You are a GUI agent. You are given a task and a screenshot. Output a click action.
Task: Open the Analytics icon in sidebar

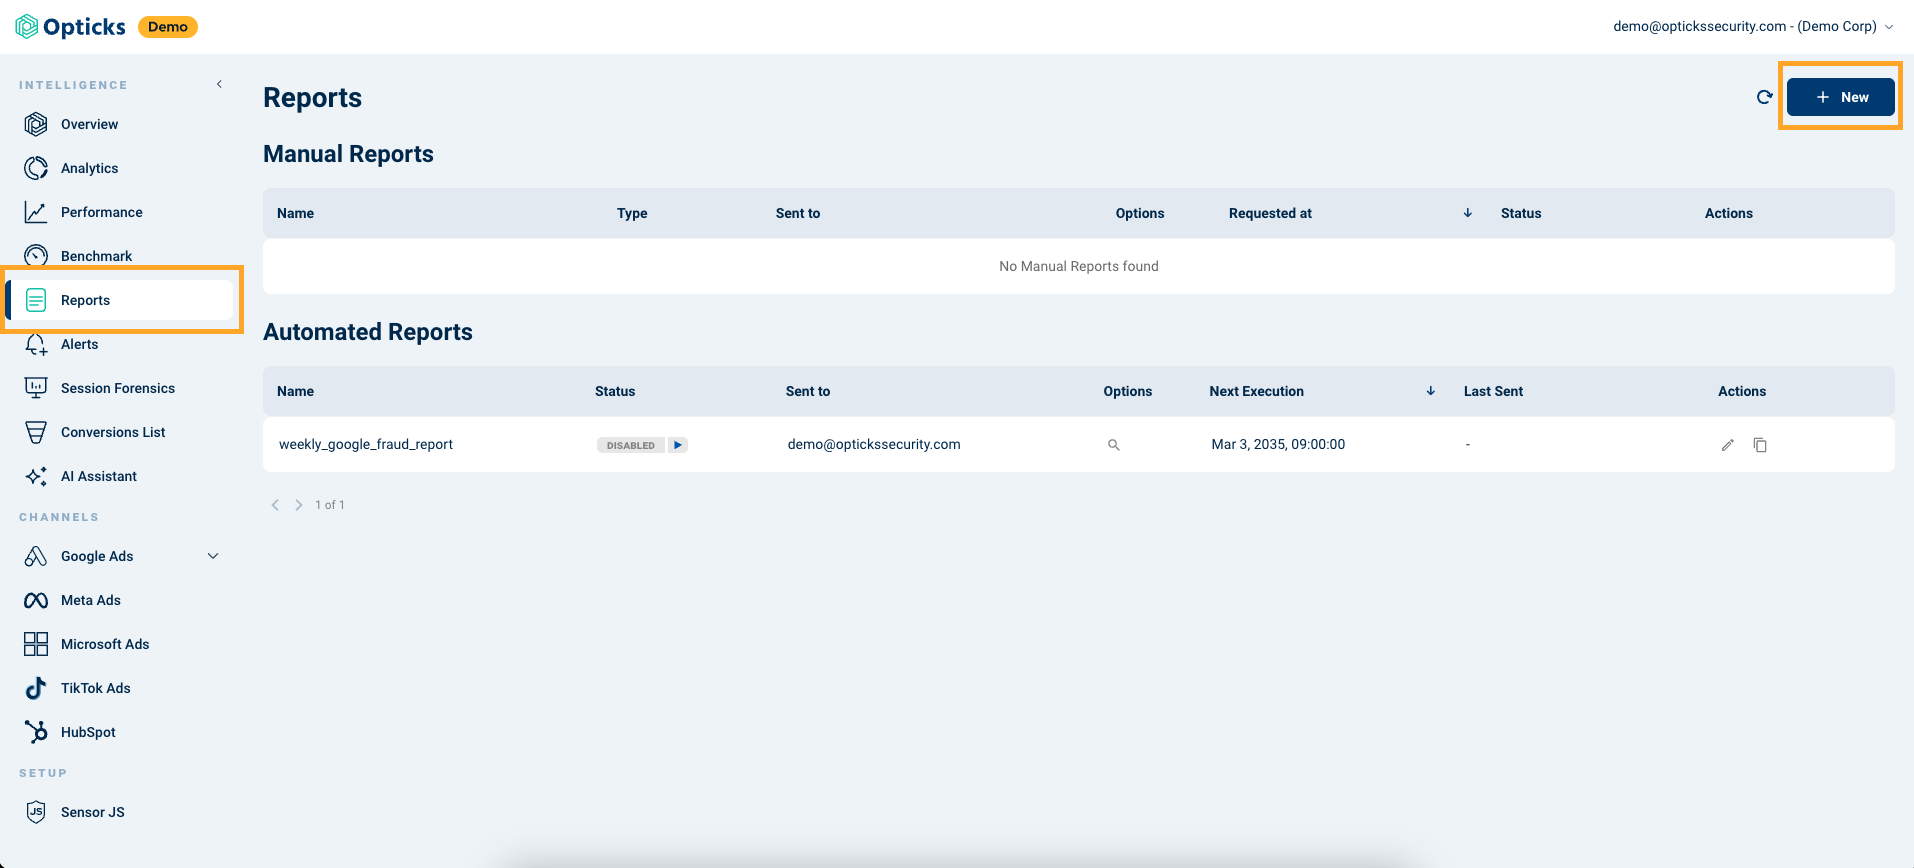[36, 168]
